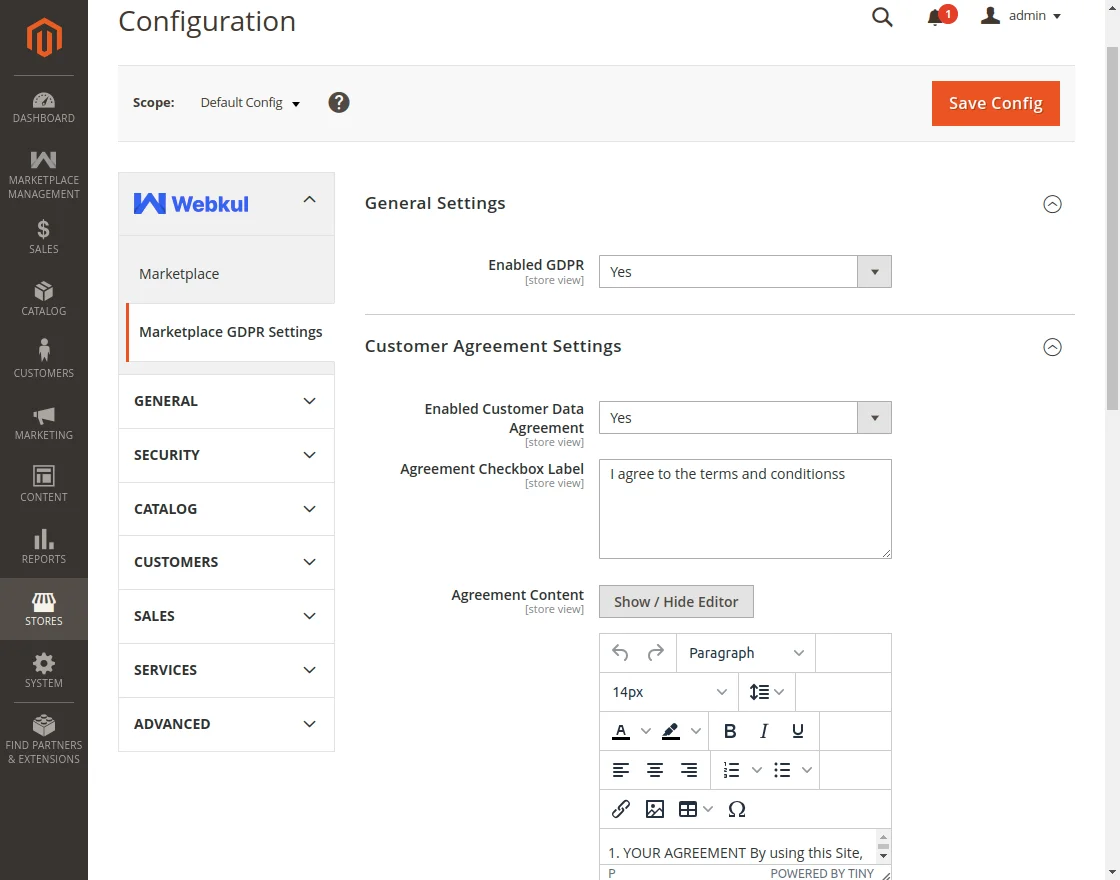Insert a special character via the omega icon
The image size is (1120, 880).
tap(737, 809)
